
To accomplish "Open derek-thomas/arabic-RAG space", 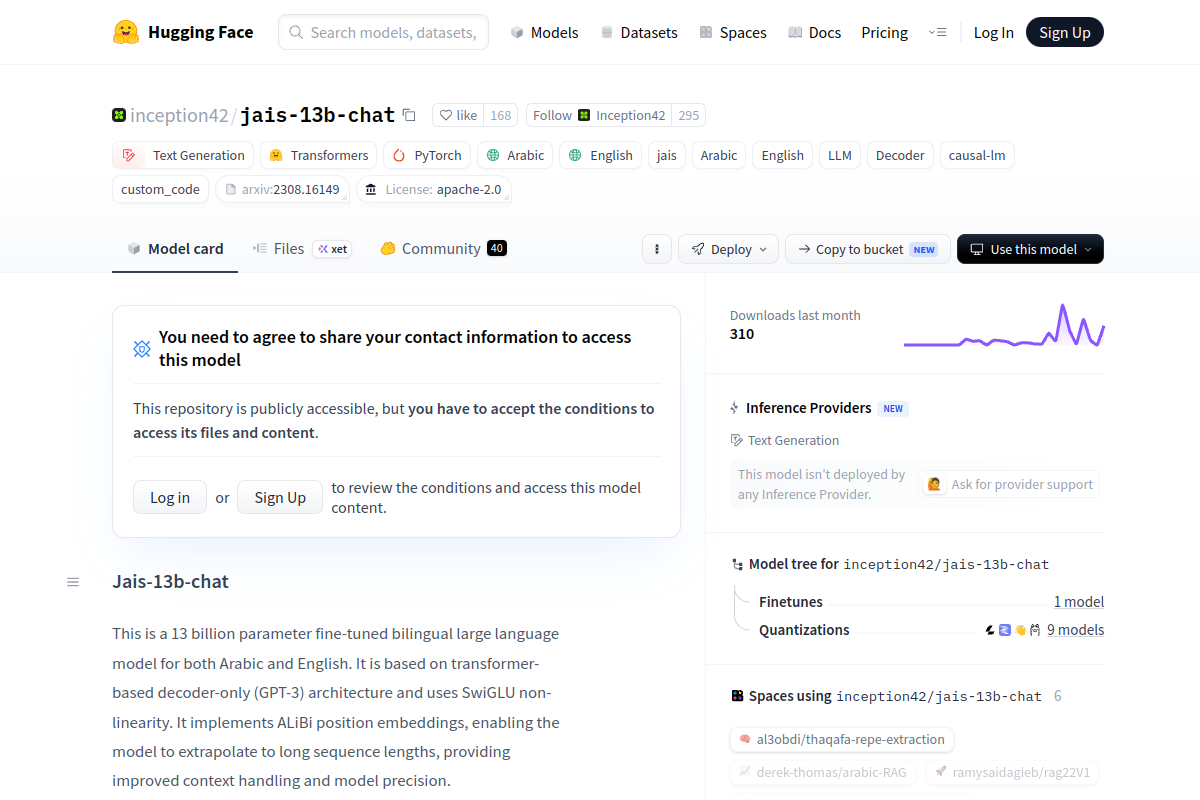I will tap(823, 772).
